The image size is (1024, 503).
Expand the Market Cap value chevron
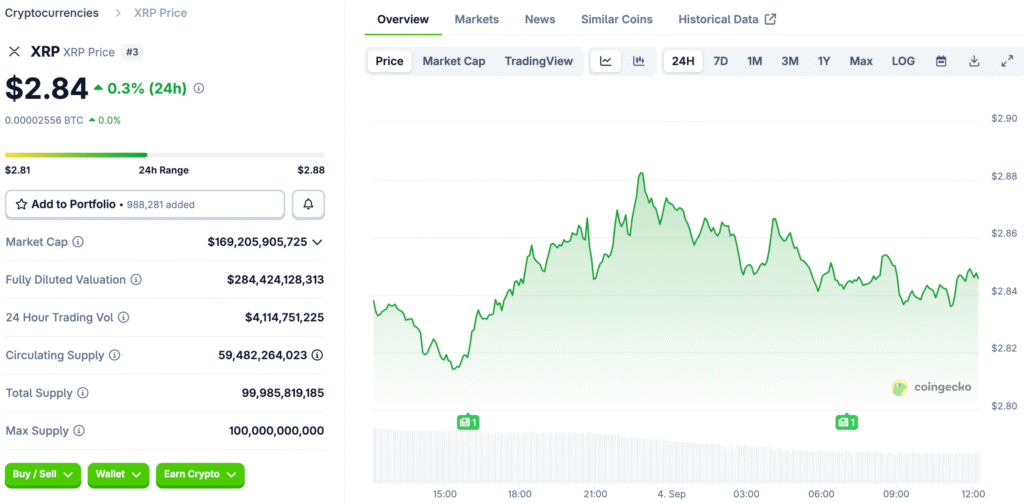[x=317, y=242]
